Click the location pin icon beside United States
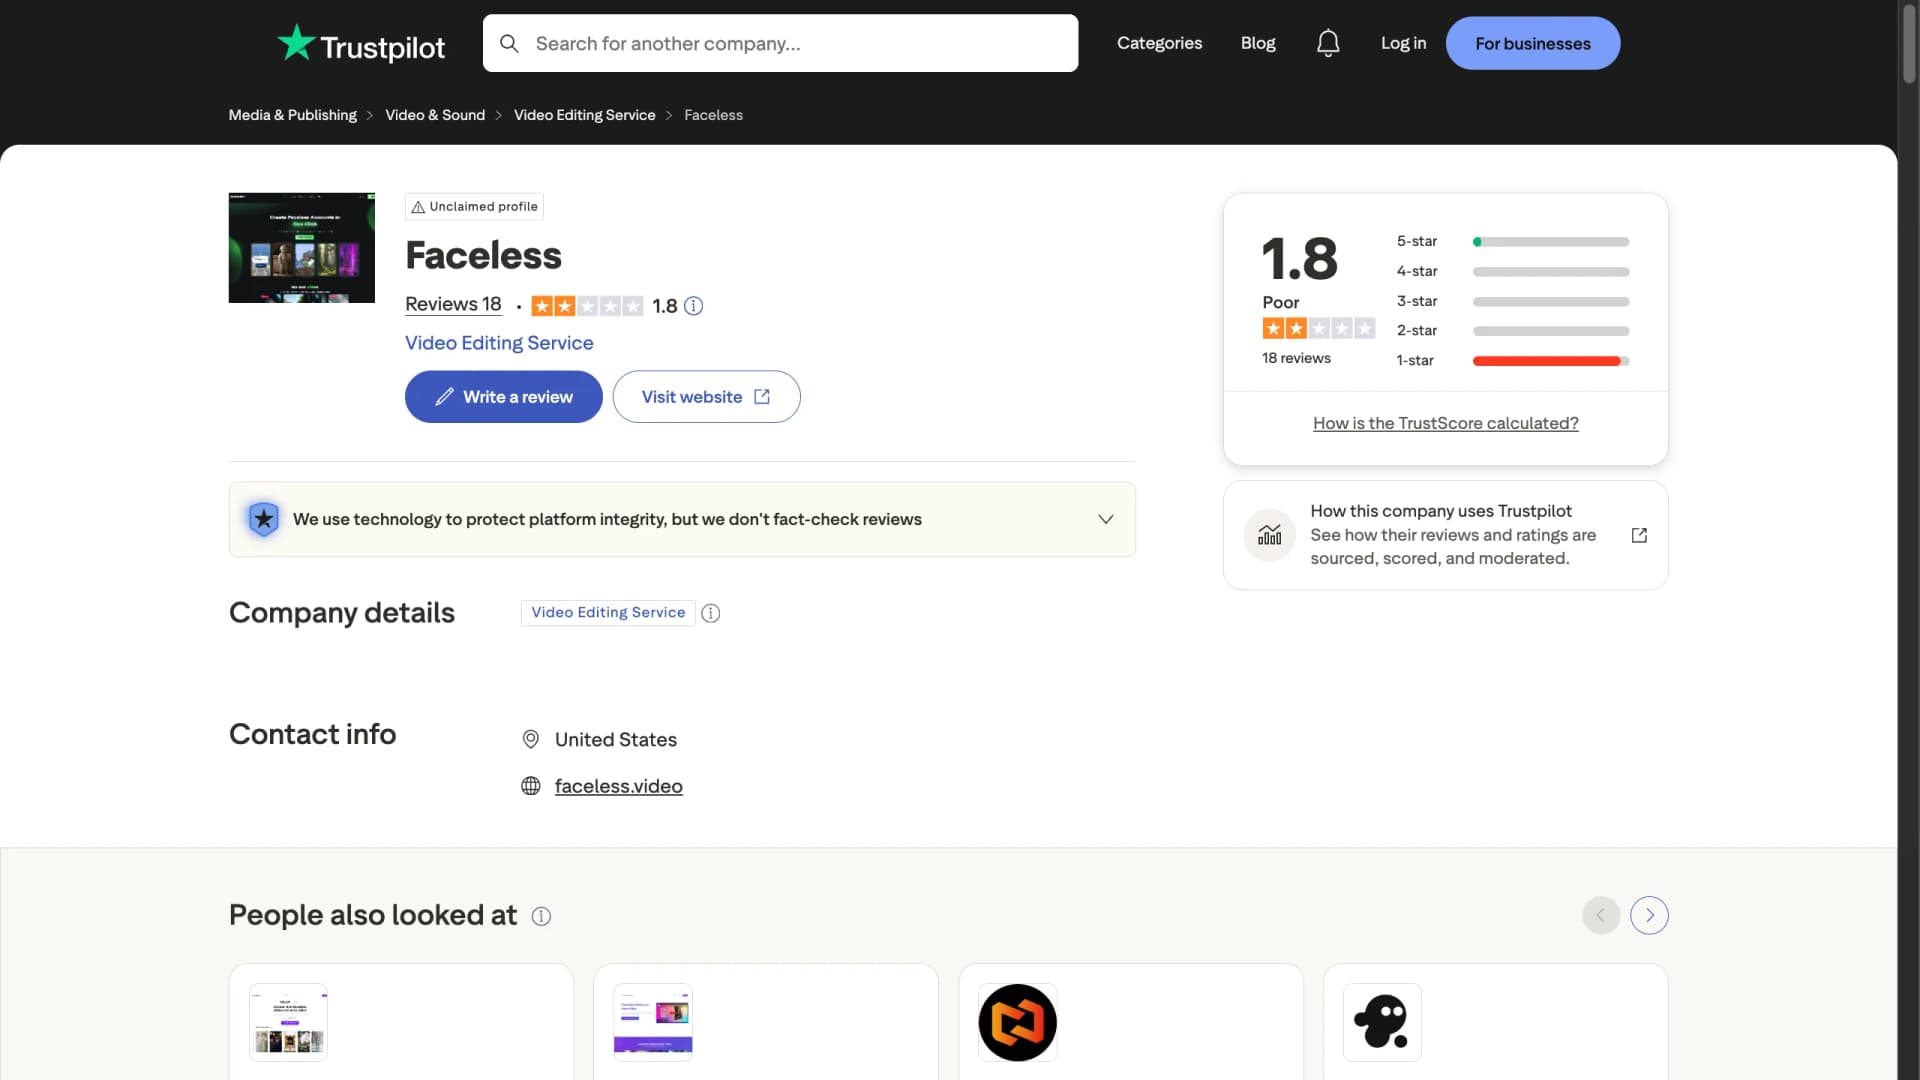The image size is (1920, 1080). click(x=531, y=739)
